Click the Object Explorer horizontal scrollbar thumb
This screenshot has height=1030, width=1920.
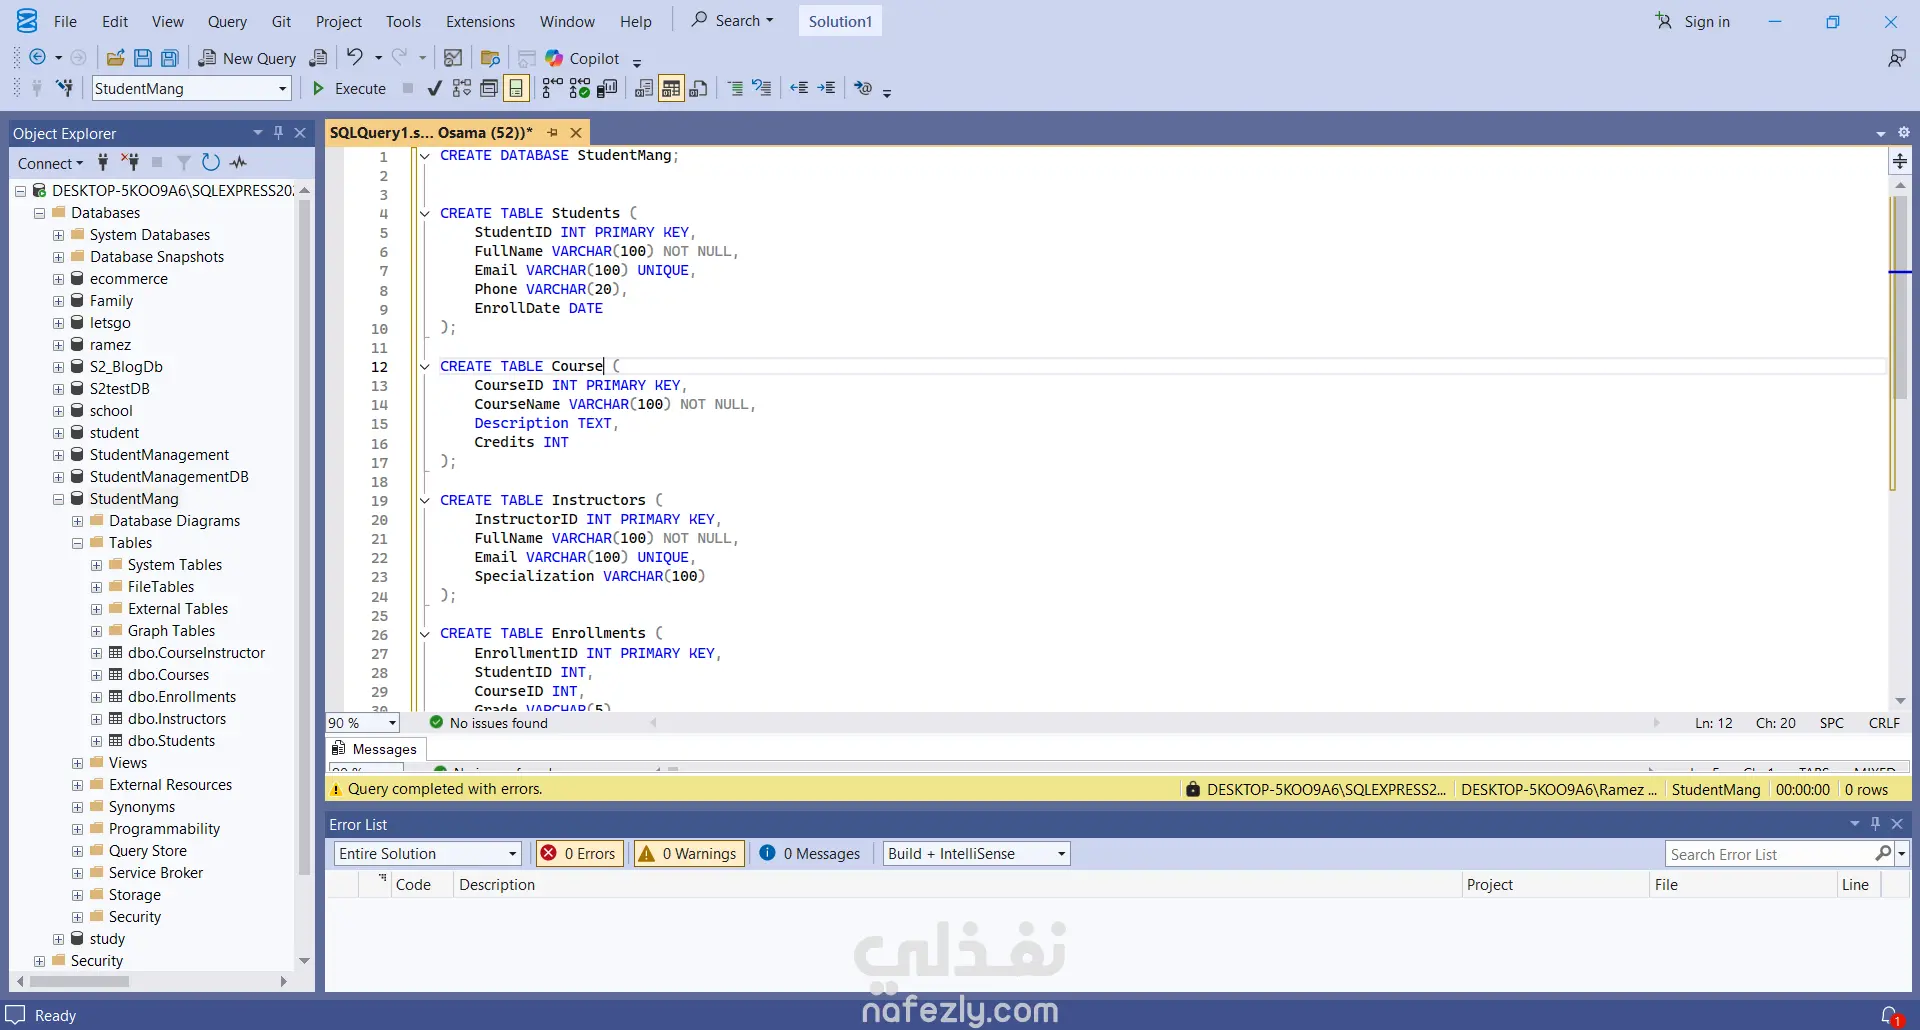pyautogui.click(x=79, y=981)
